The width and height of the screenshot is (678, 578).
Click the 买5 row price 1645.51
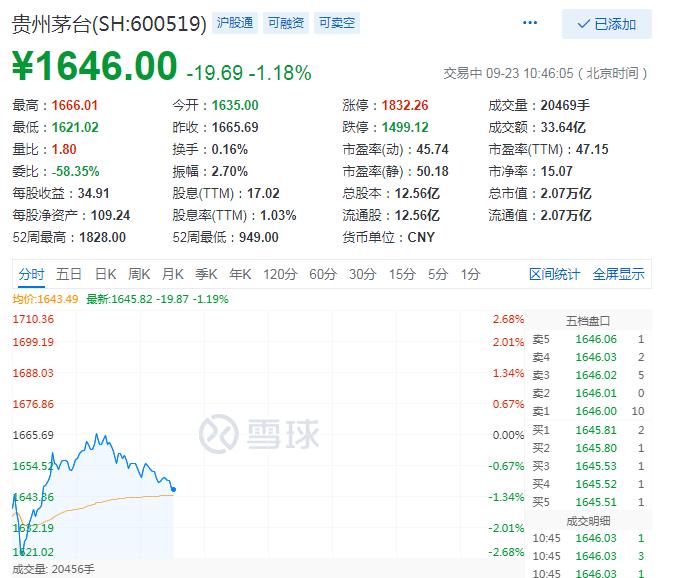(x=596, y=502)
